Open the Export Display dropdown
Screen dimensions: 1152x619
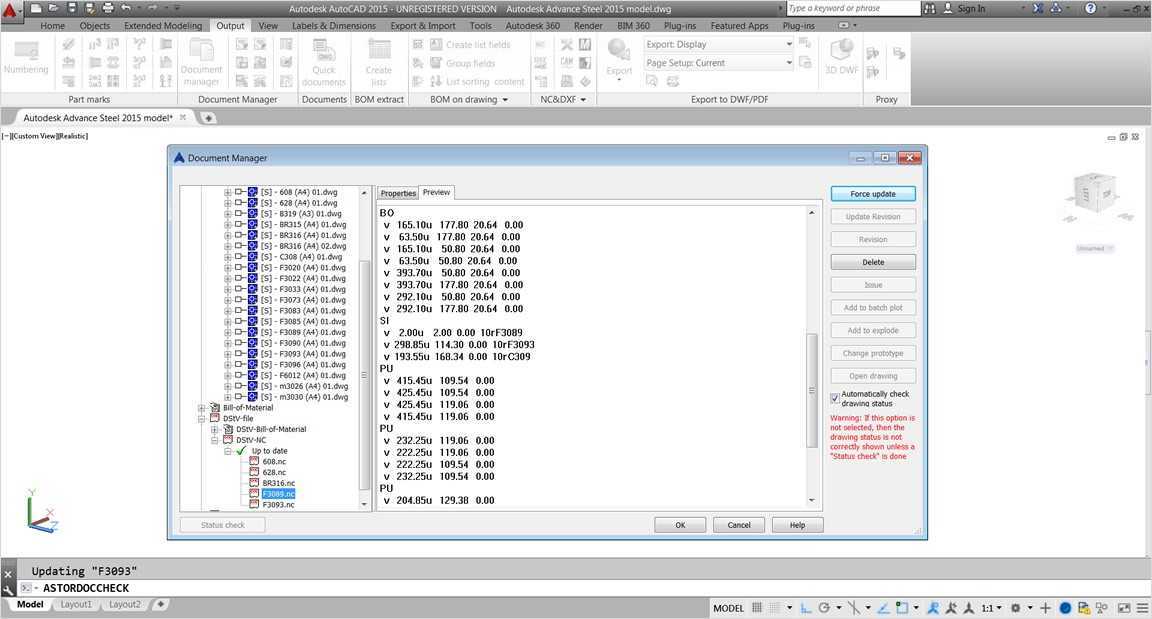[789, 45]
